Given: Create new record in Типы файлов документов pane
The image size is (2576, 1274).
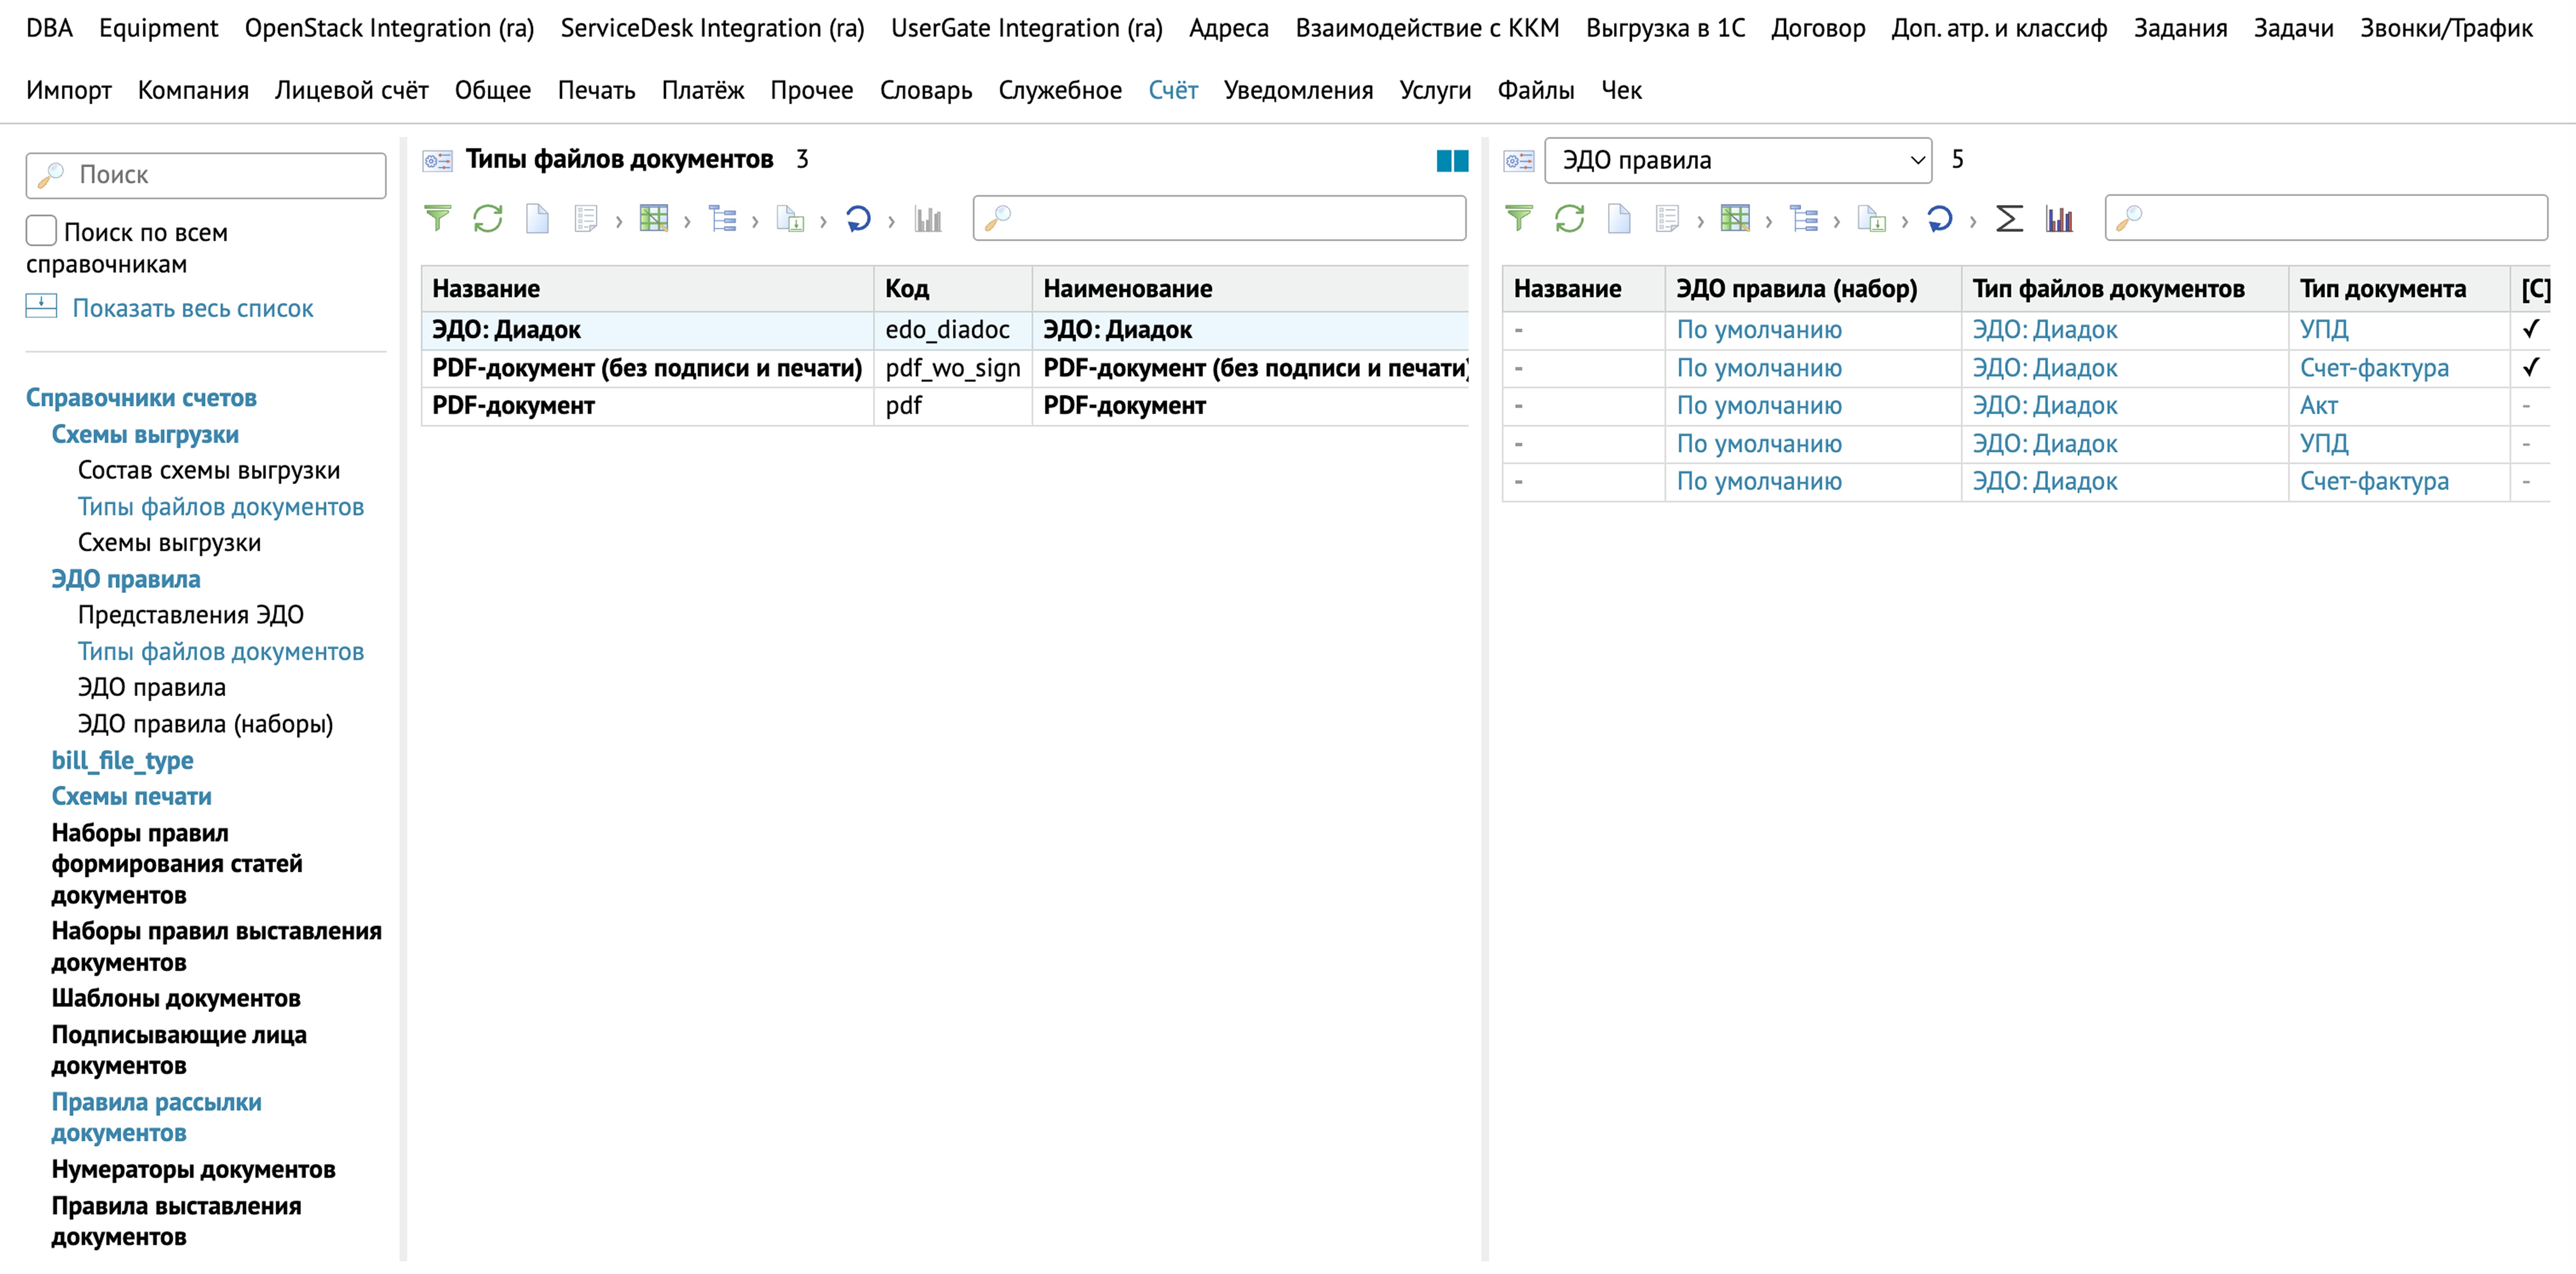Looking at the screenshot, I should click(x=537, y=218).
